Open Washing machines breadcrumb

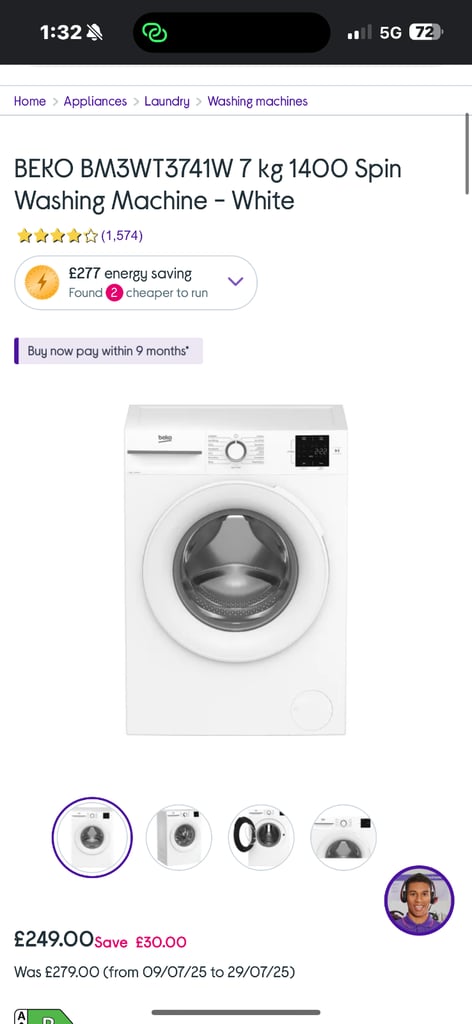tap(257, 101)
